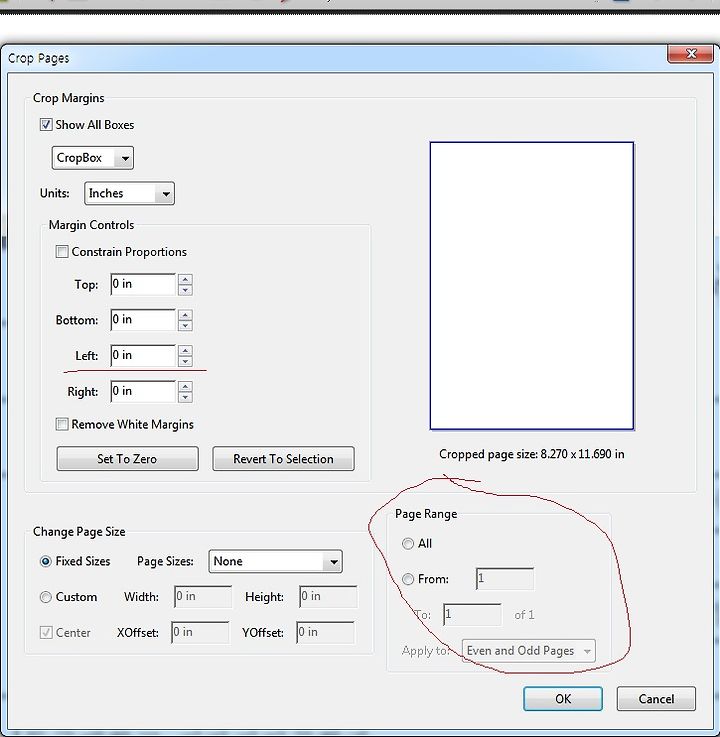Select the From page range radio button
The height and width of the screenshot is (737, 720).
pyautogui.click(x=408, y=579)
